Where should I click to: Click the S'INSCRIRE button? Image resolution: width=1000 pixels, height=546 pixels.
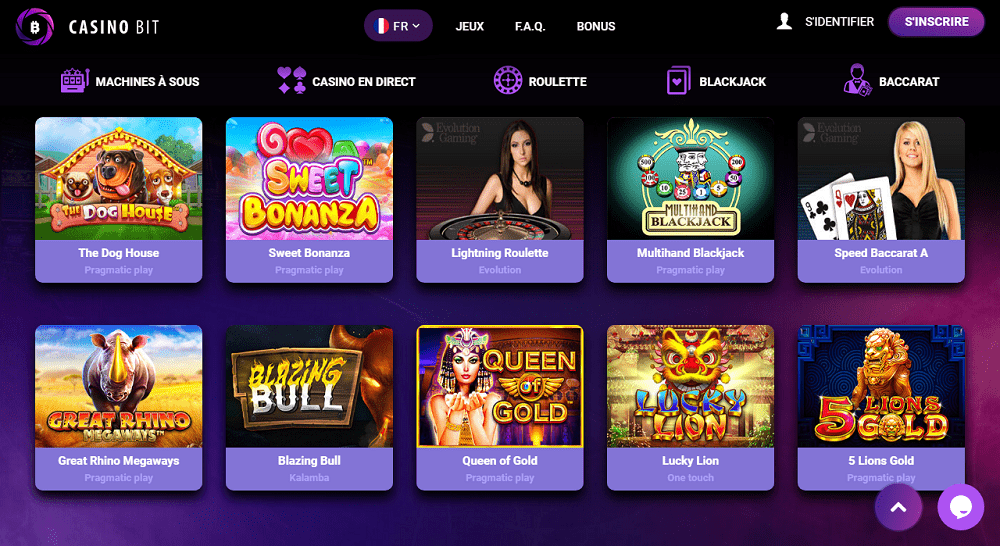click(936, 22)
